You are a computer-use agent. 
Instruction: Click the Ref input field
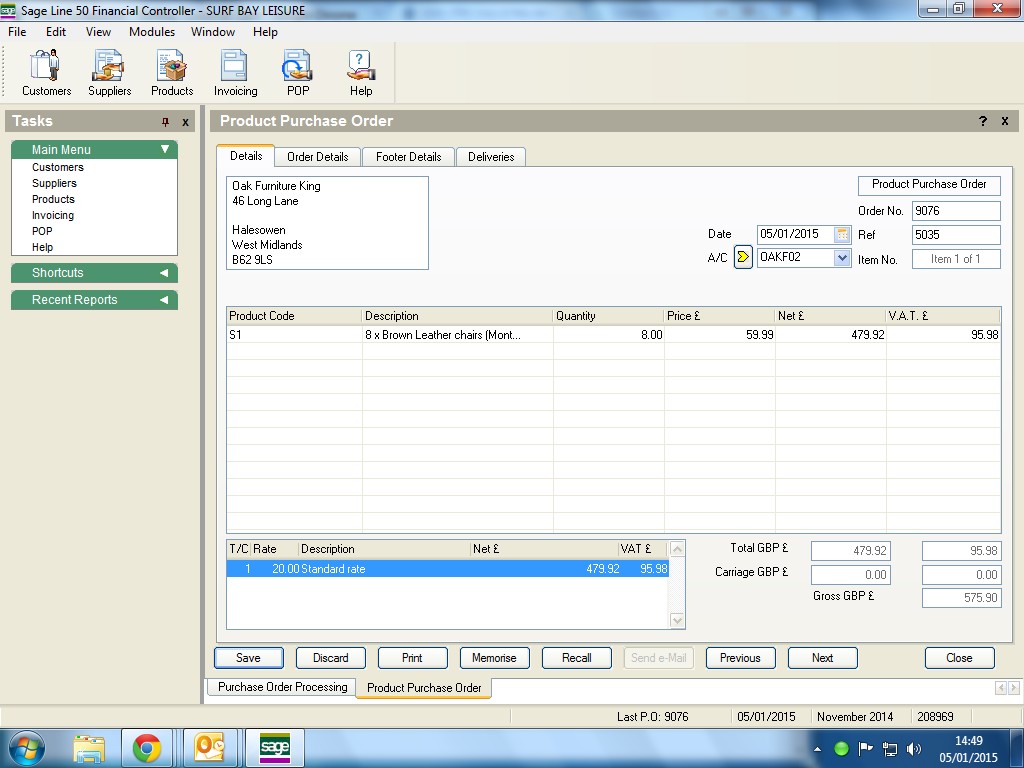955,235
